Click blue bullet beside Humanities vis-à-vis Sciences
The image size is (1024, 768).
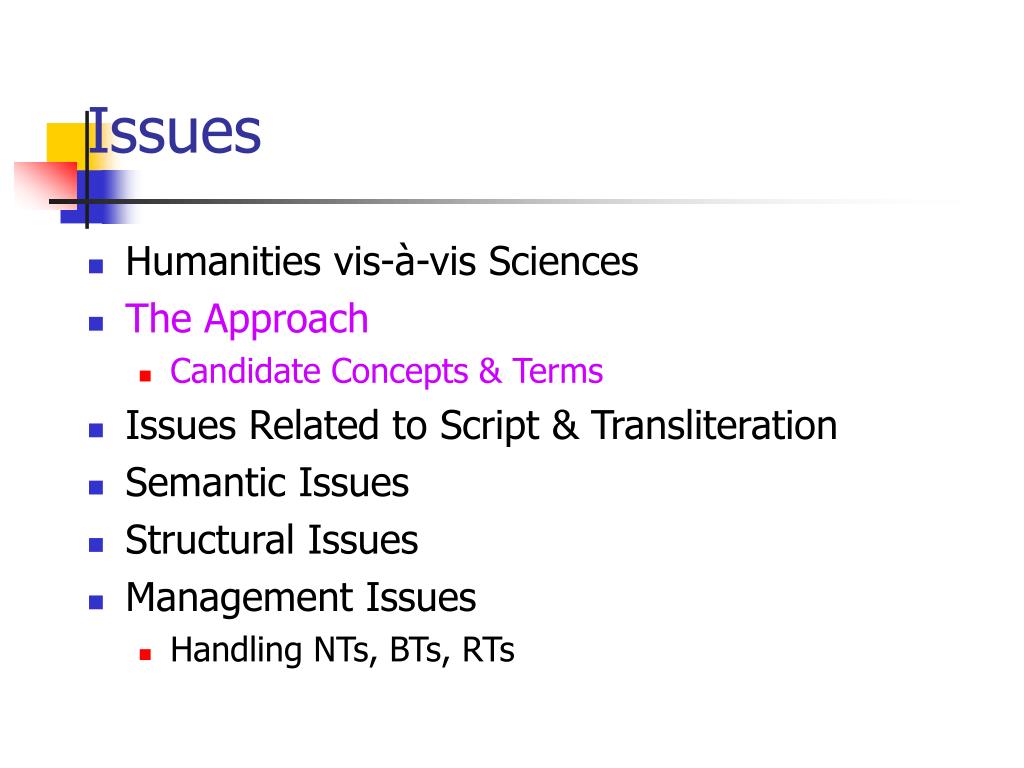[x=96, y=266]
